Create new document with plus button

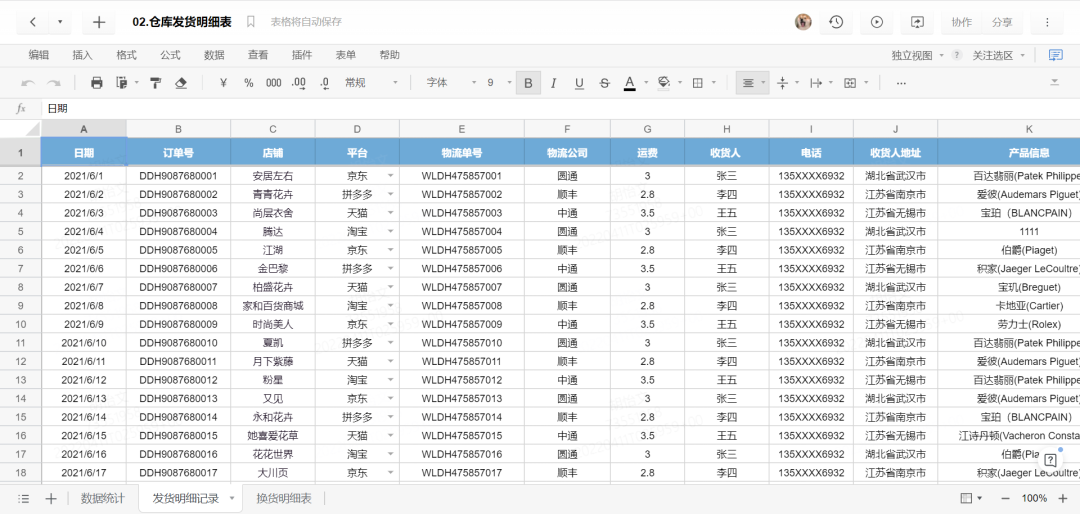point(98,22)
